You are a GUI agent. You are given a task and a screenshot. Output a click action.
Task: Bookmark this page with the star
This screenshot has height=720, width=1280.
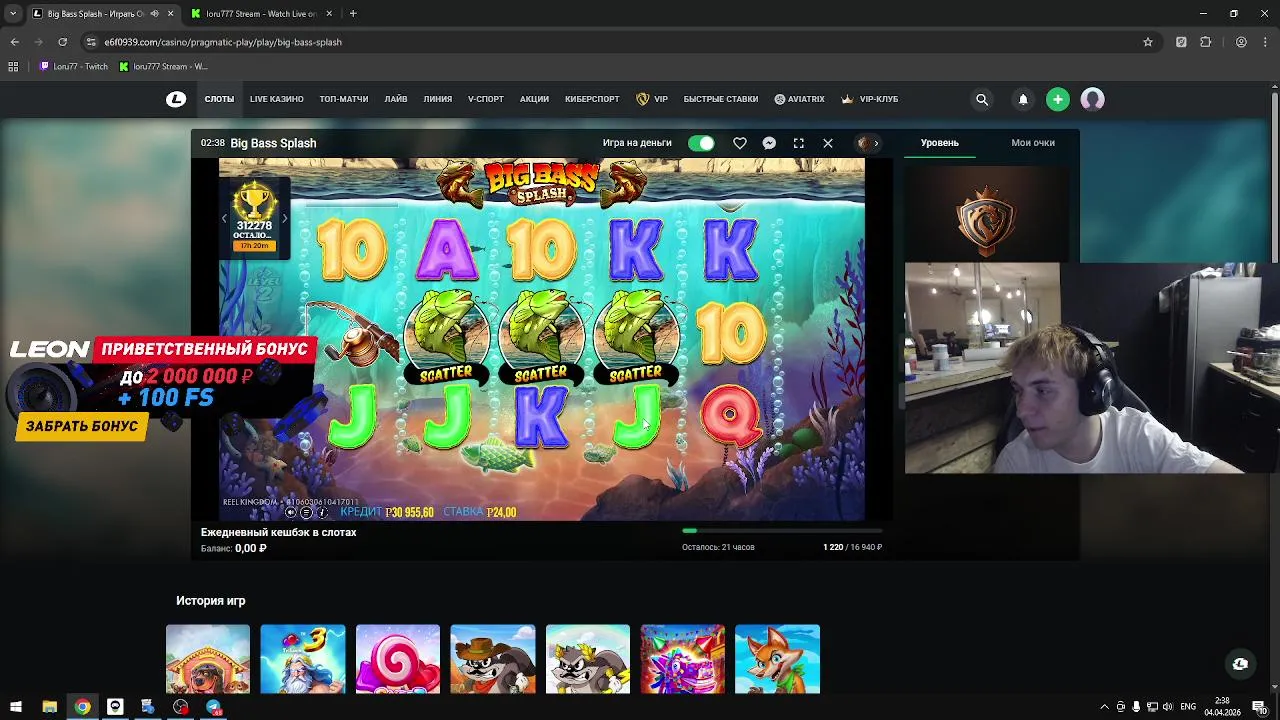(1148, 42)
